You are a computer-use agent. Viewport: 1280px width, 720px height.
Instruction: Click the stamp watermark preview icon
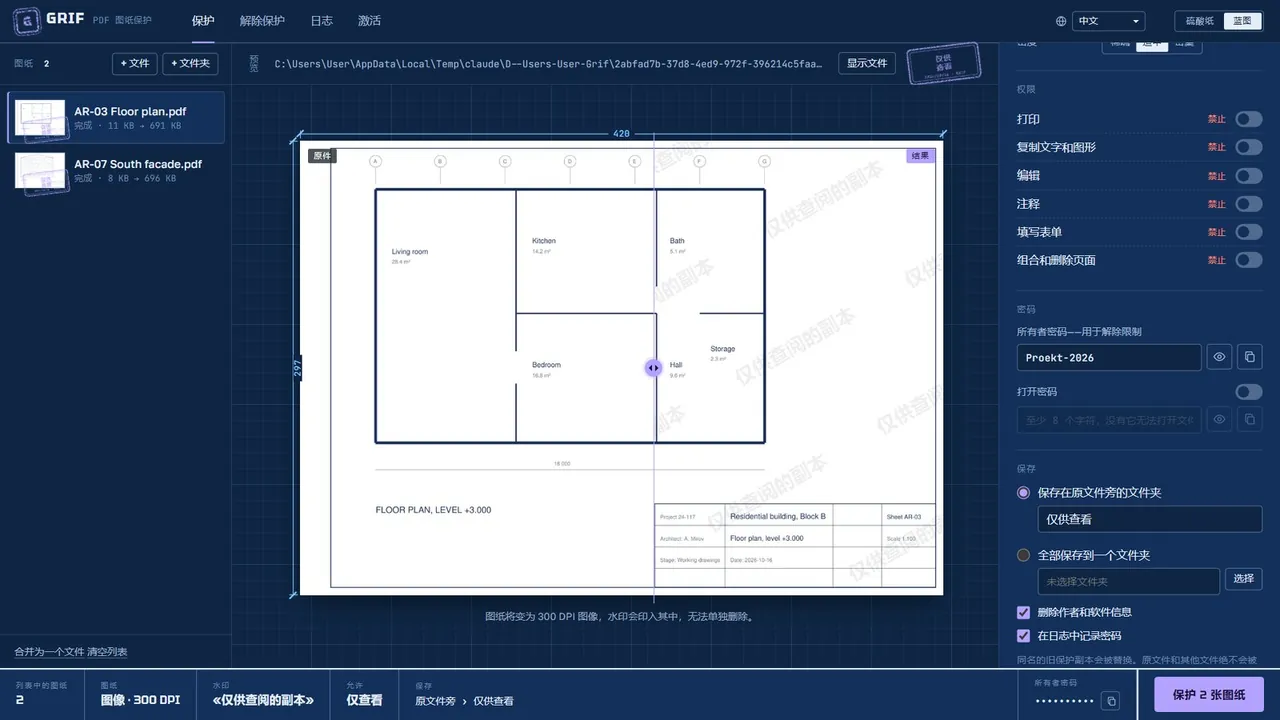(x=943, y=63)
